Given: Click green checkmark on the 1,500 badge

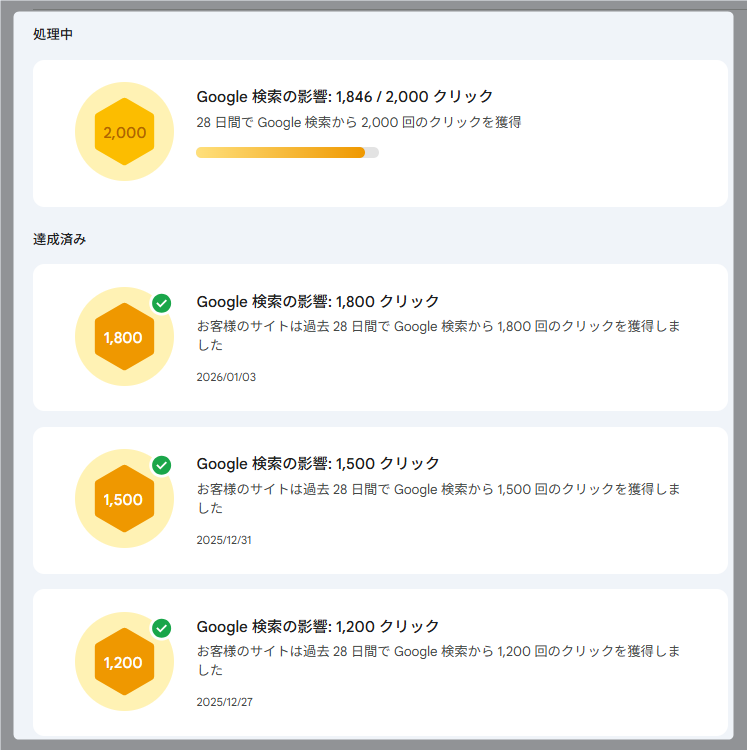Looking at the screenshot, I should pyautogui.click(x=162, y=466).
